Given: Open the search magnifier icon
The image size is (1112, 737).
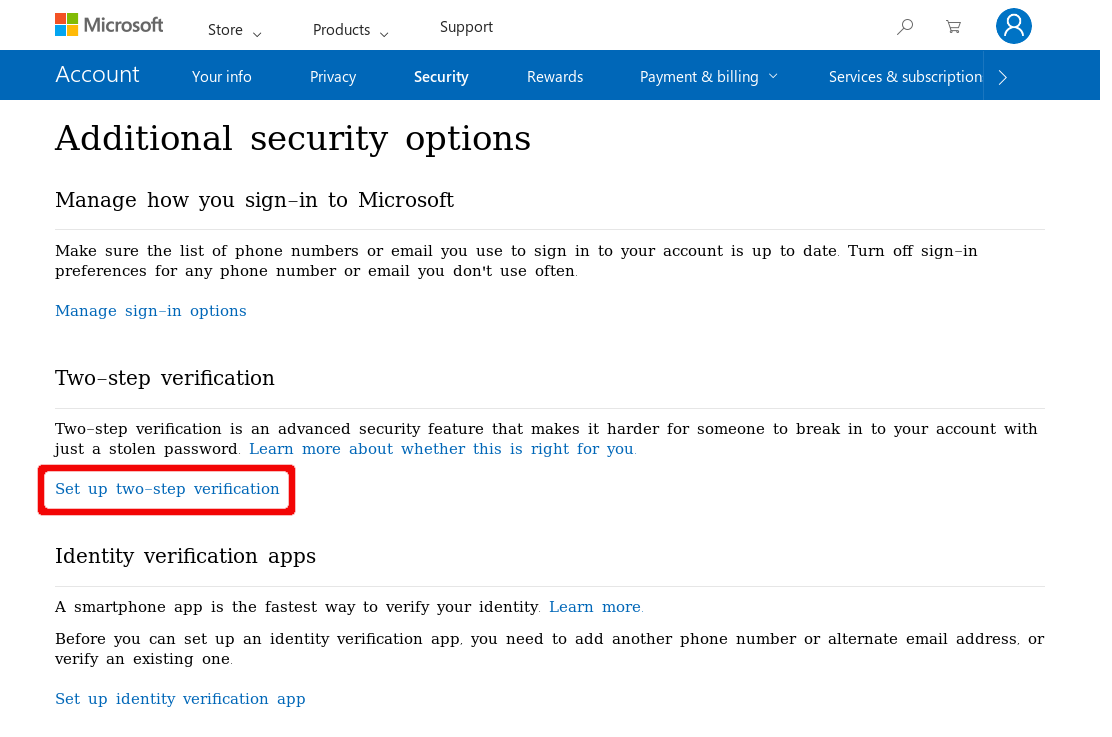Looking at the screenshot, I should (x=905, y=27).
